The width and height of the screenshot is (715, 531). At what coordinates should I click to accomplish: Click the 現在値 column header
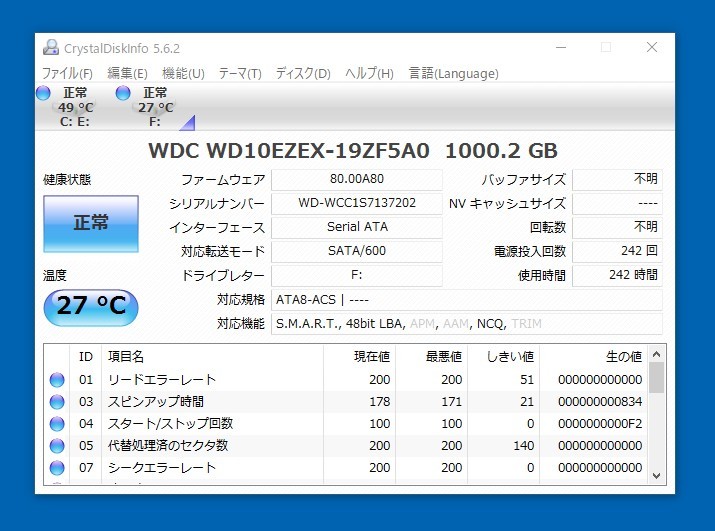[359, 357]
